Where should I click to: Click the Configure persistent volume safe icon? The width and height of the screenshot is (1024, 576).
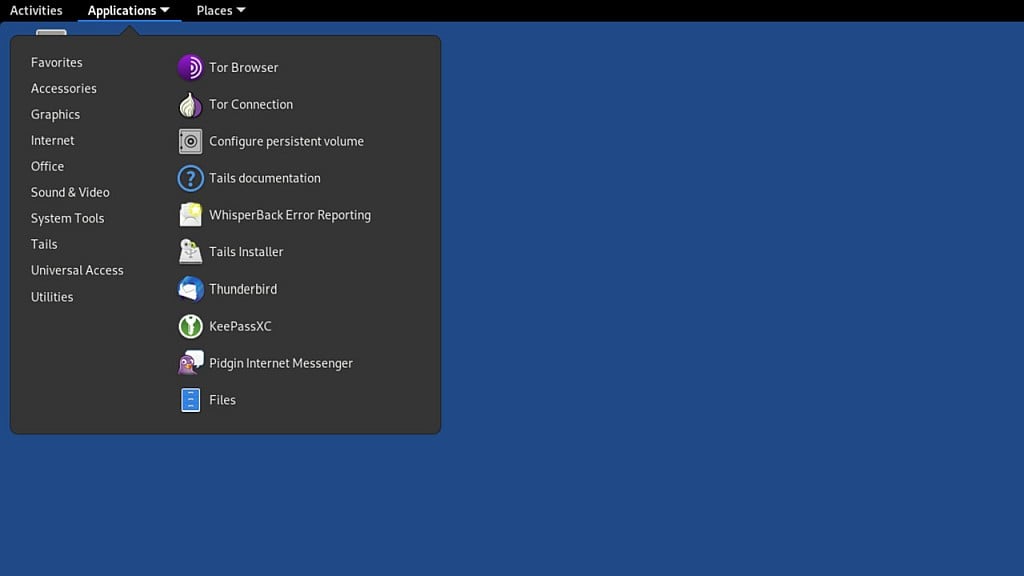(190, 141)
